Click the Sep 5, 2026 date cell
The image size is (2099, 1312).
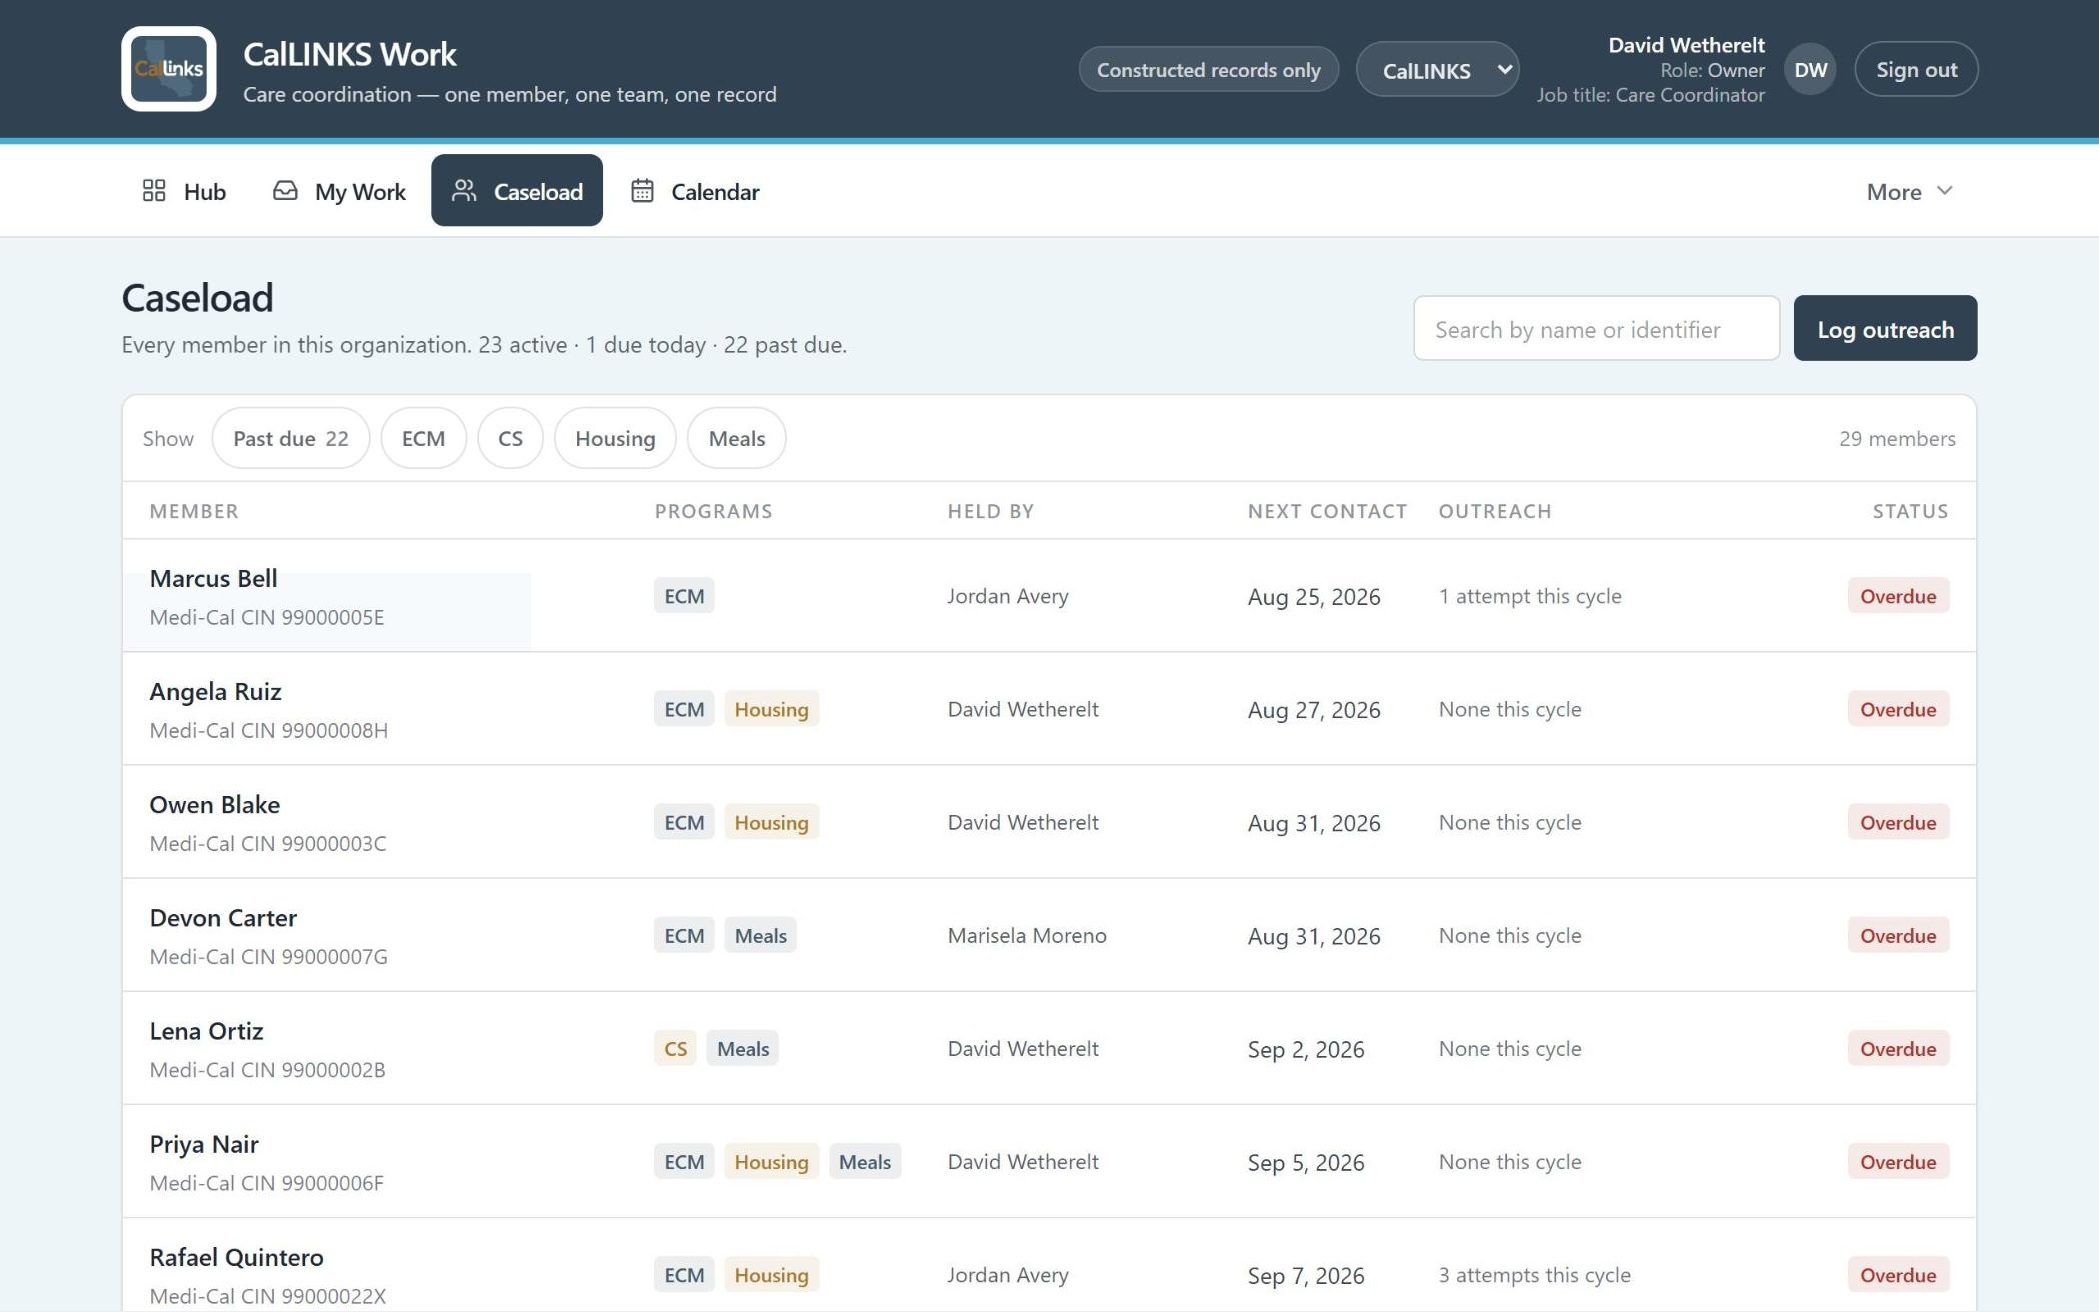tap(1306, 1162)
